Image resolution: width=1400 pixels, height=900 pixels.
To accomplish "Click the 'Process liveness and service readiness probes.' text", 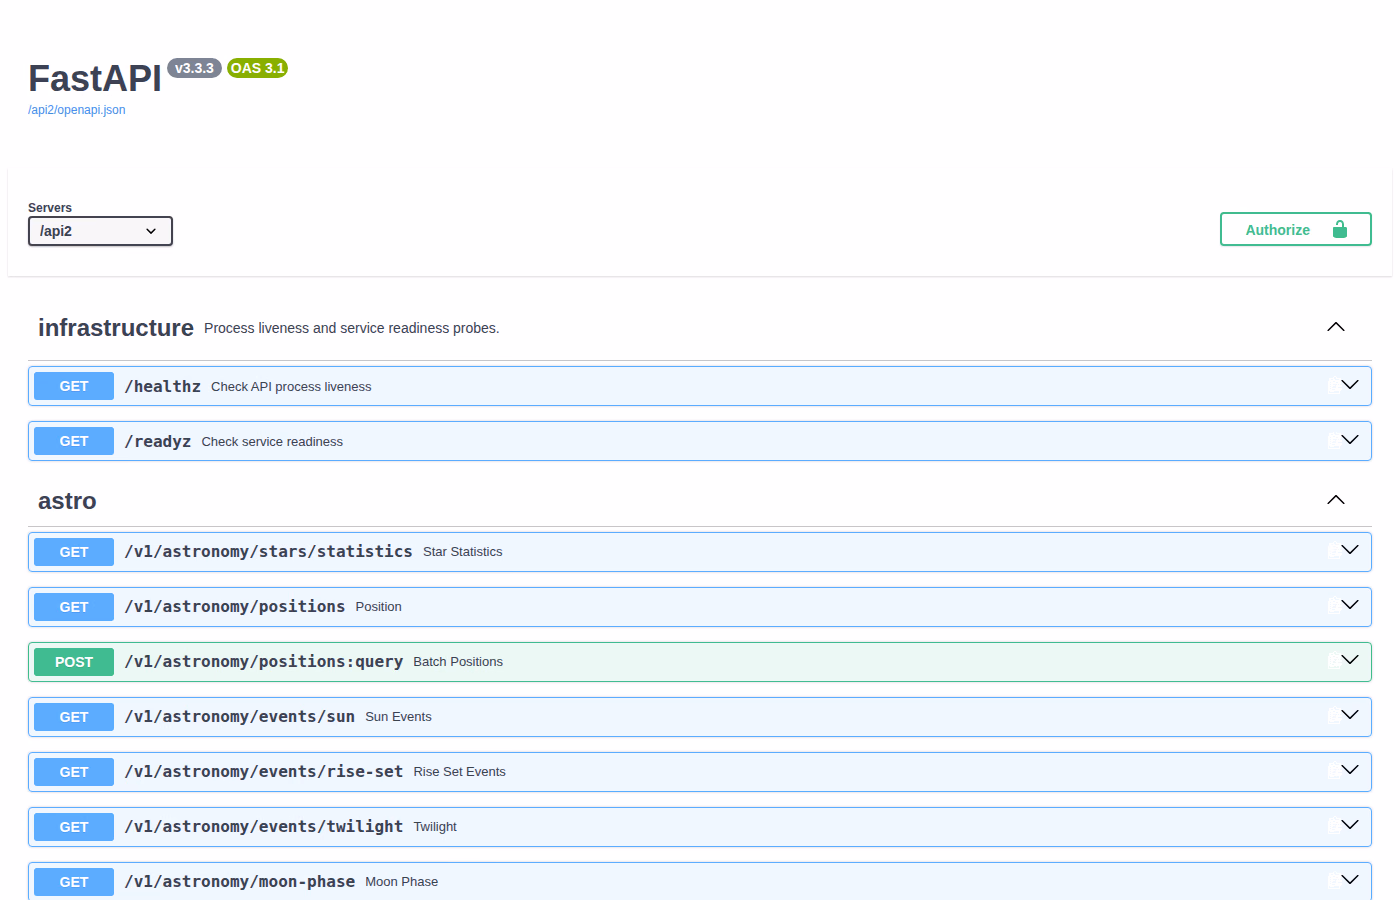I will click(352, 328).
